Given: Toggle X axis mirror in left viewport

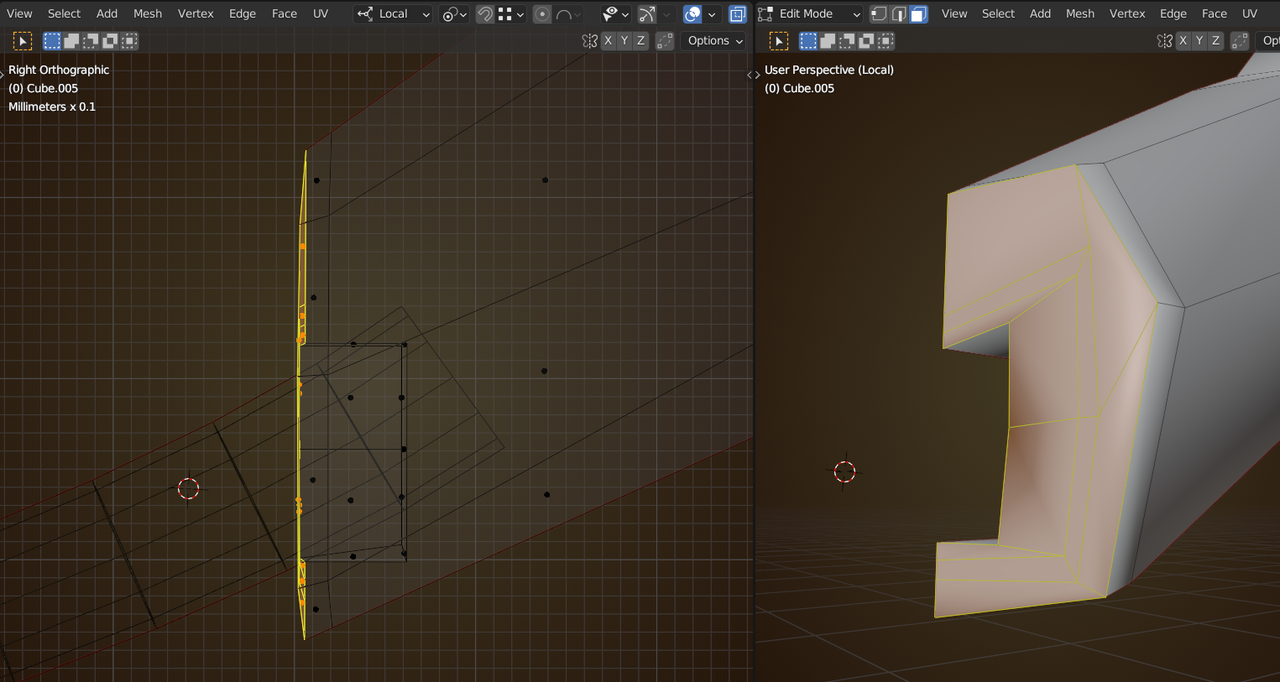Looking at the screenshot, I should (608, 41).
